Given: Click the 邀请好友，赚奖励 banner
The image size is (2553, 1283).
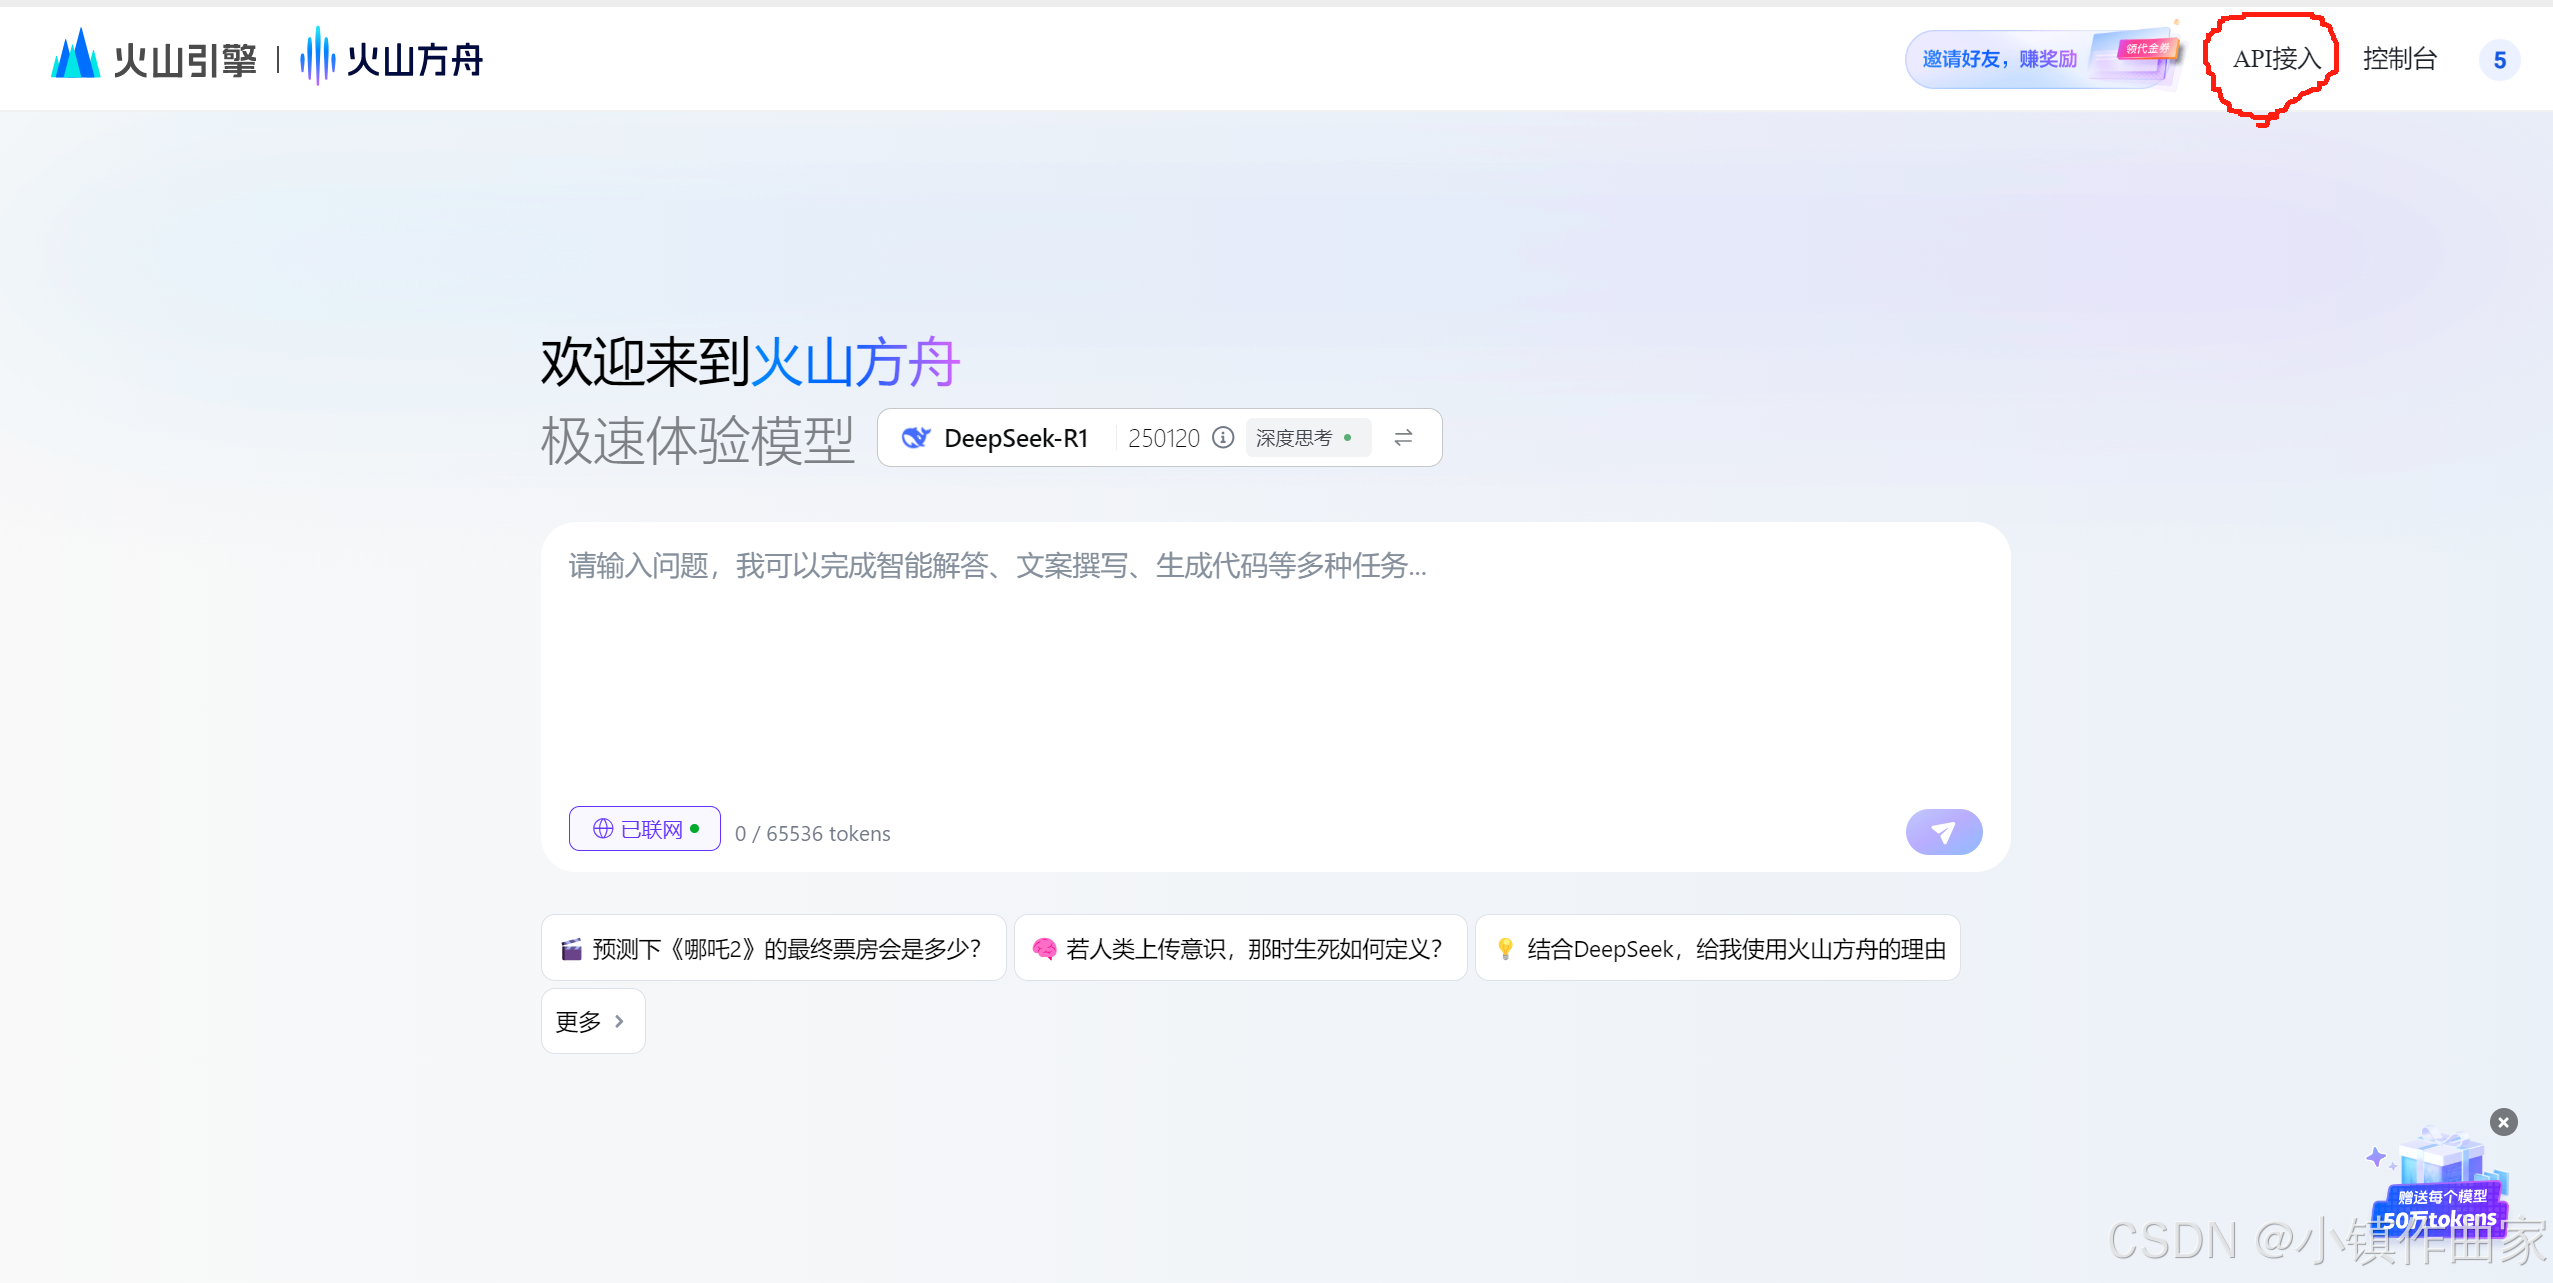Looking at the screenshot, I should [x=2000, y=59].
